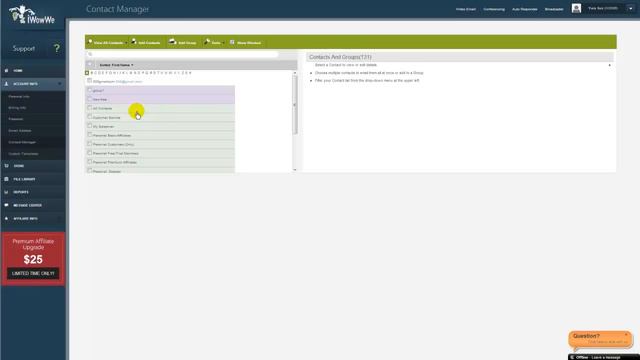Open Conferencing in top navigation
The height and width of the screenshot is (360, 640).
pos(494,9)
